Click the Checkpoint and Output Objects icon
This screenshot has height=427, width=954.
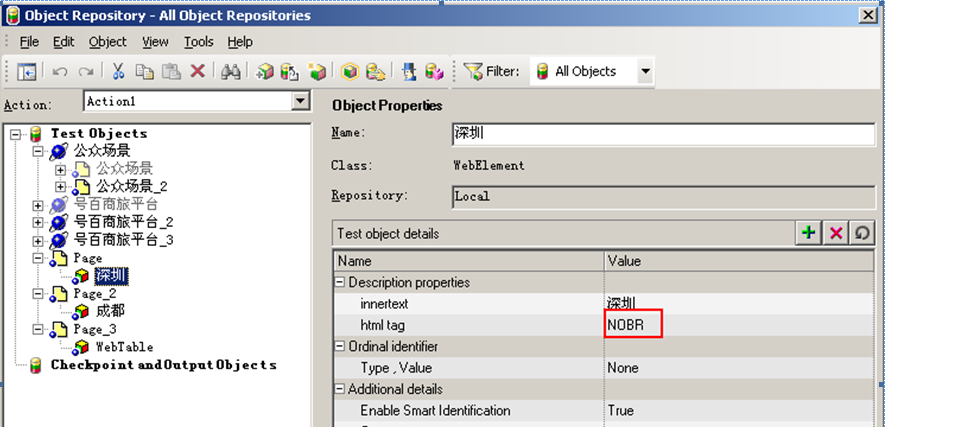click(x=36, y=365)
